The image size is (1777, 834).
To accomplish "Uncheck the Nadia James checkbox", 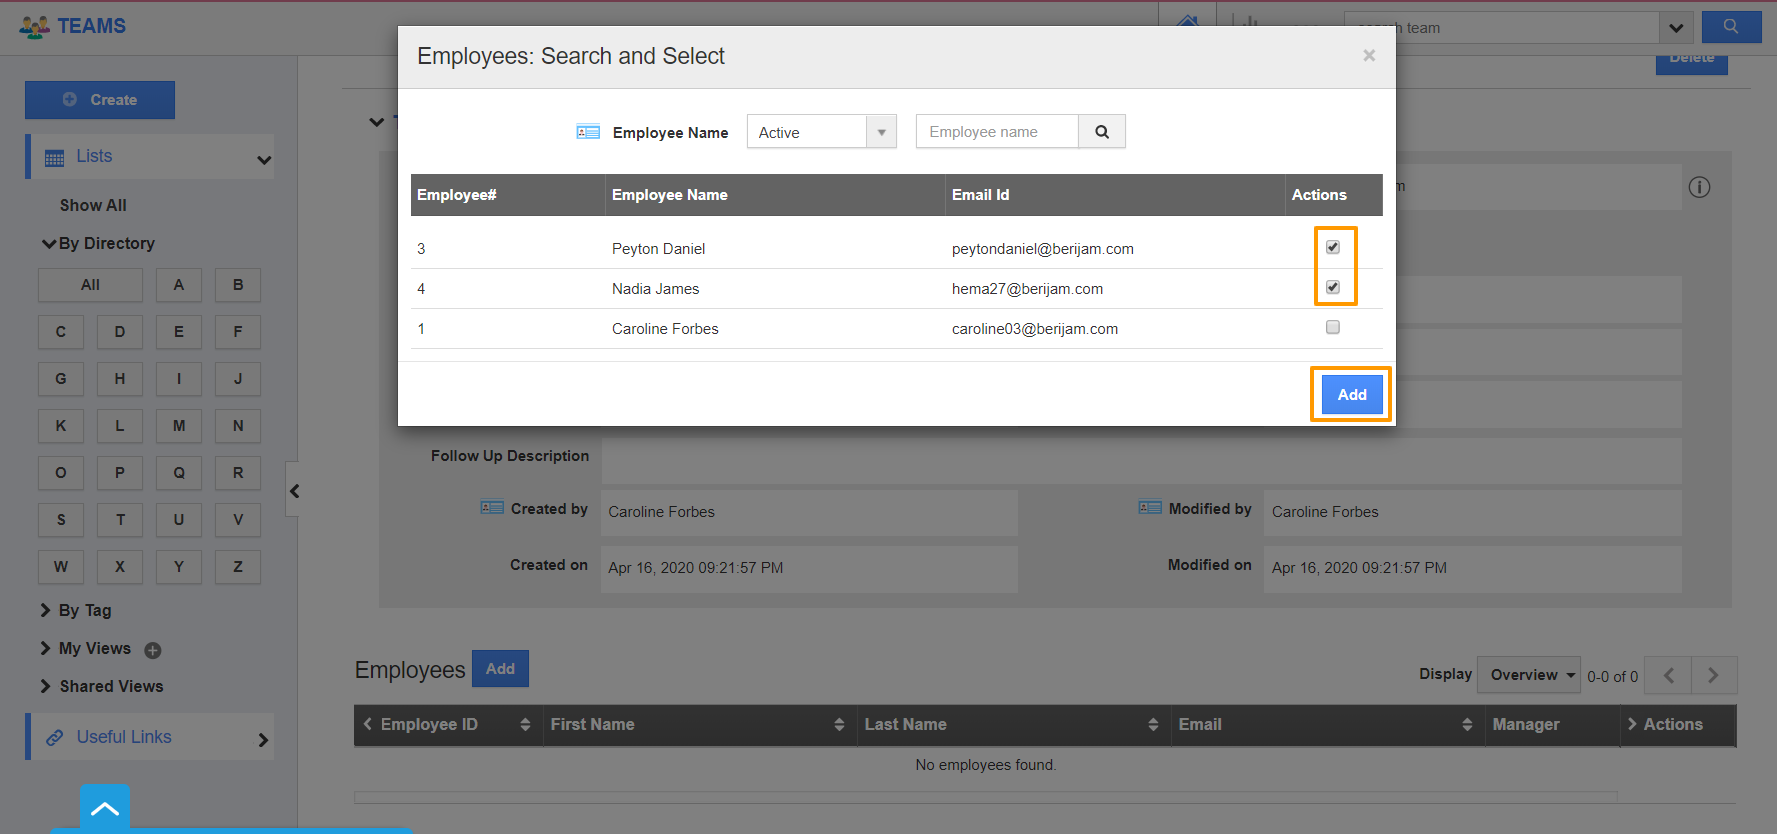I will pyautogui.click(x=1332, y=287).
